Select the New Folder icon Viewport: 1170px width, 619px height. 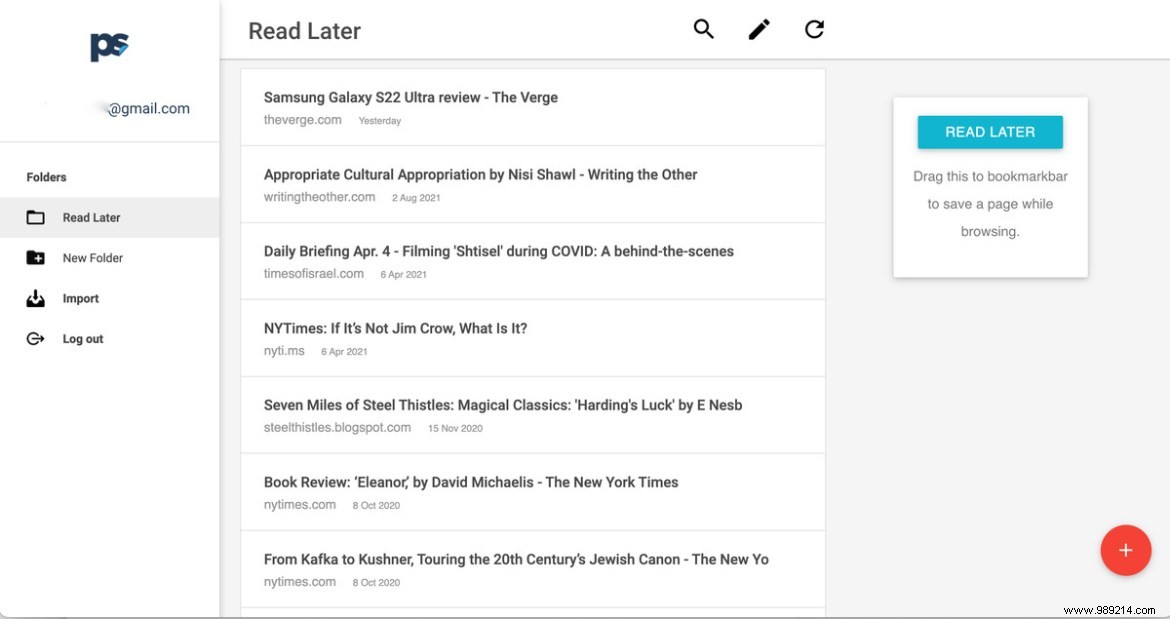(33, 257)
